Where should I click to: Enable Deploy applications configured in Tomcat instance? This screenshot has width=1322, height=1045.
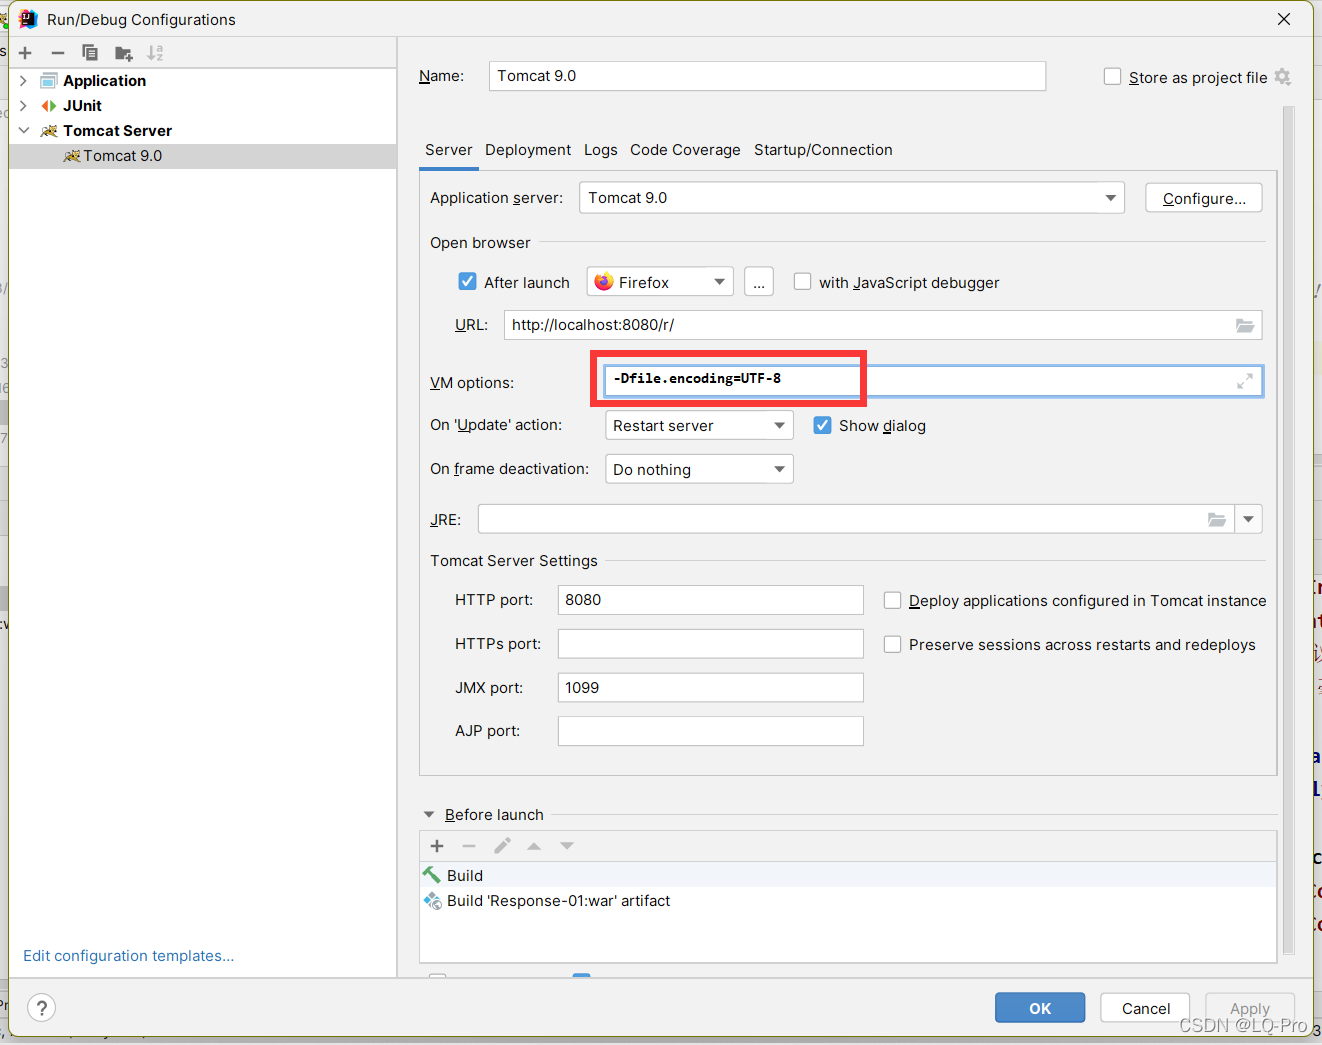[x=892, y=600]
